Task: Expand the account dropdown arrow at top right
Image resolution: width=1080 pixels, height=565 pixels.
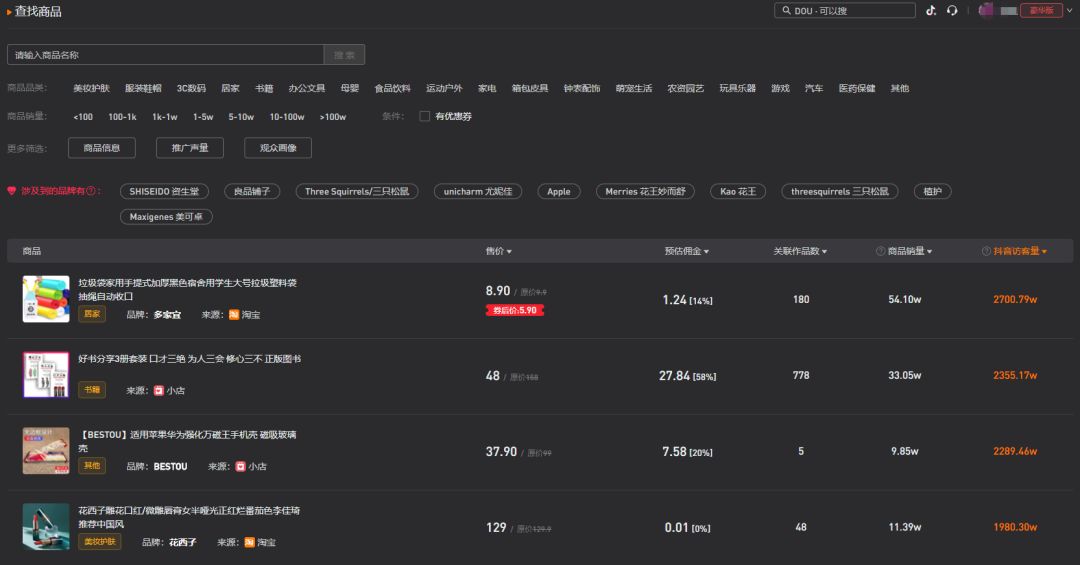Action: pyautogui.click(x=1070, y=10)
